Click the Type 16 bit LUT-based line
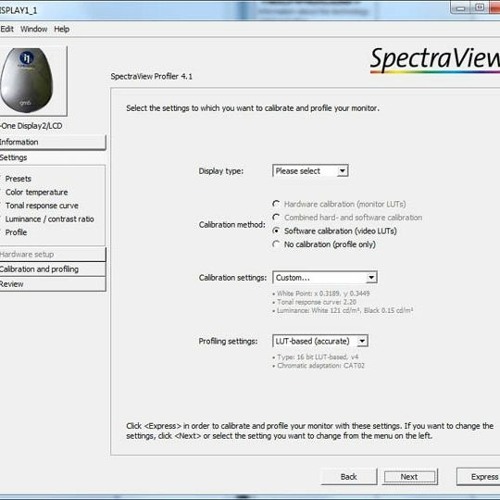Screen dimensions: 500x500 (x=315, y=357)
